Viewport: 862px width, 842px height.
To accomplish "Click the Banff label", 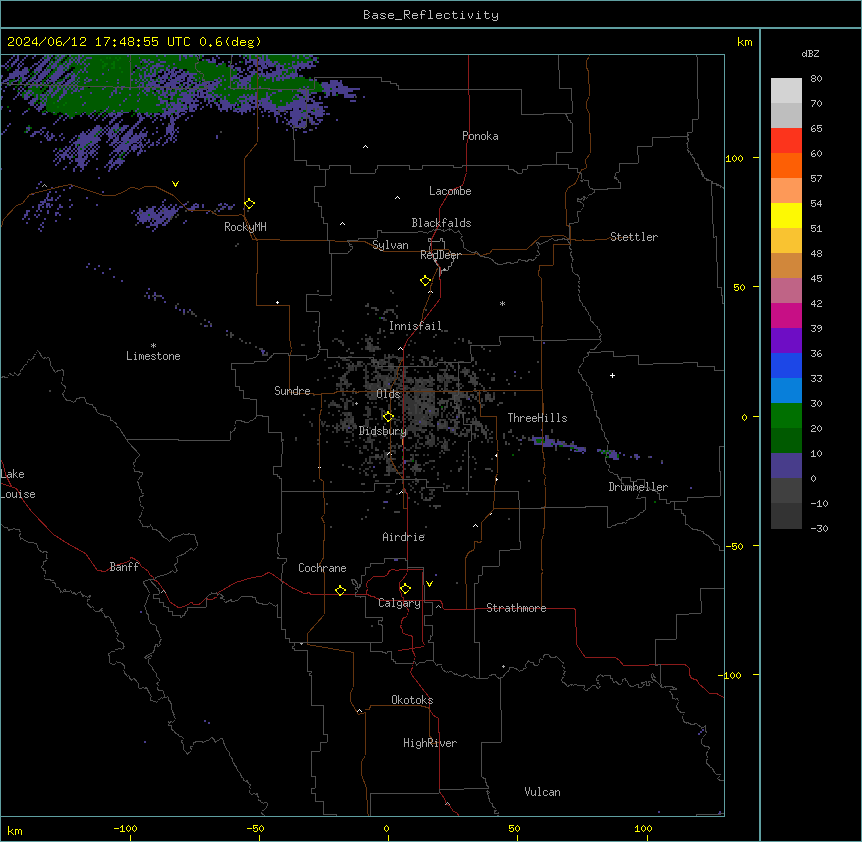I will 124,567.
